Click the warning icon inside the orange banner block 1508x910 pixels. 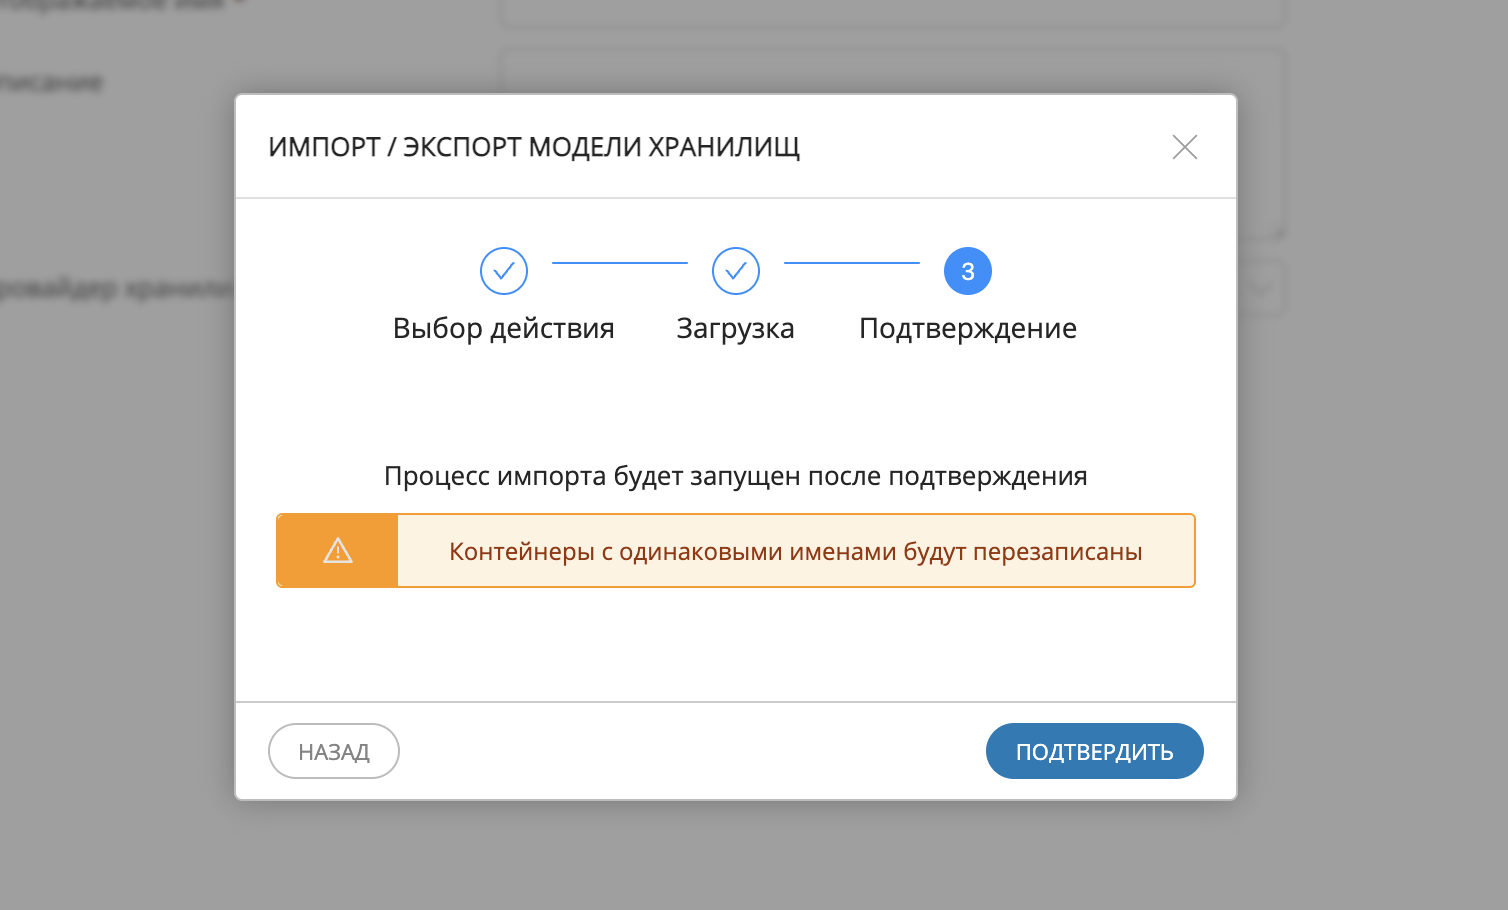(x=337, y=550)
